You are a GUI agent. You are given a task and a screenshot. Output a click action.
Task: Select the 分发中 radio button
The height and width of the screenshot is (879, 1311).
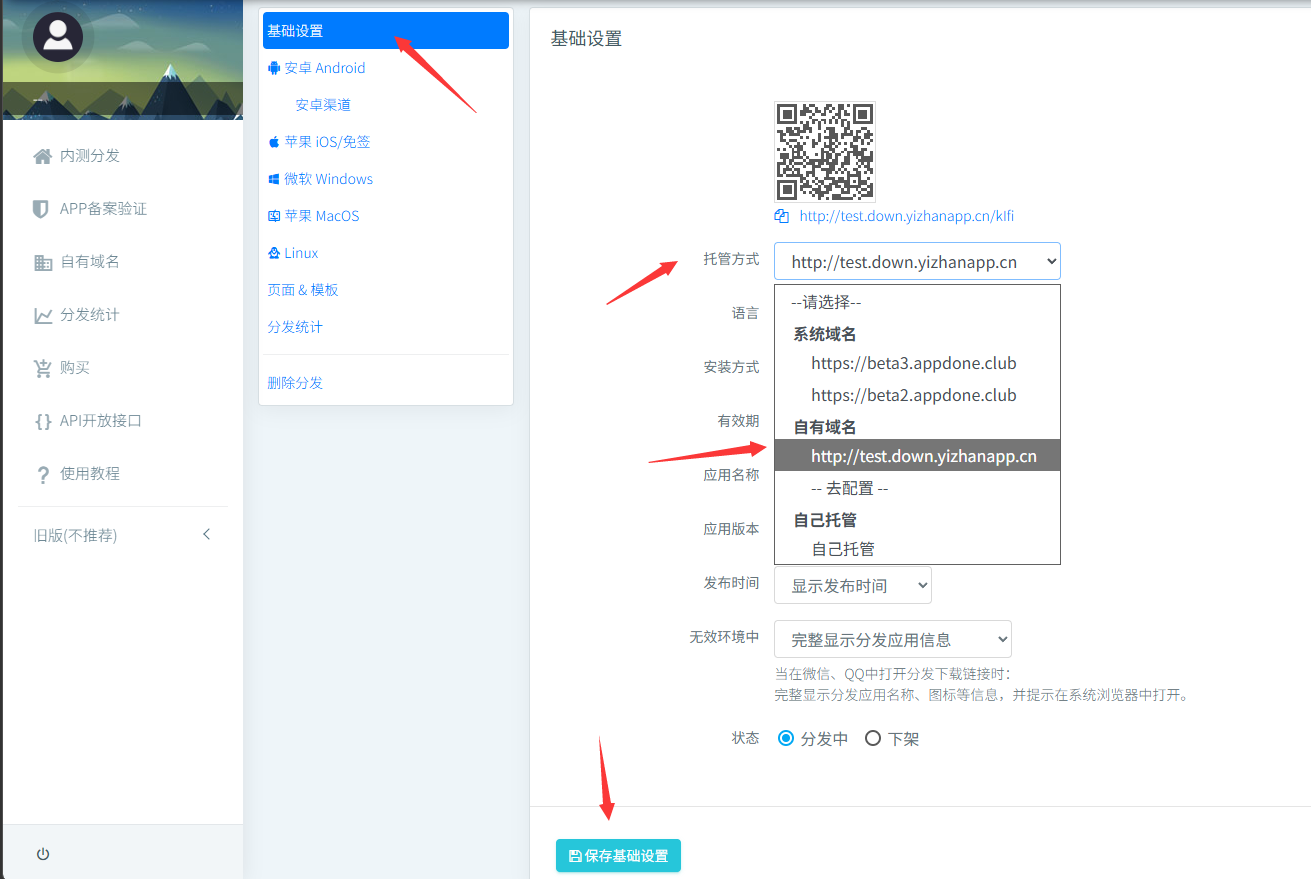(x=786, y=739)
